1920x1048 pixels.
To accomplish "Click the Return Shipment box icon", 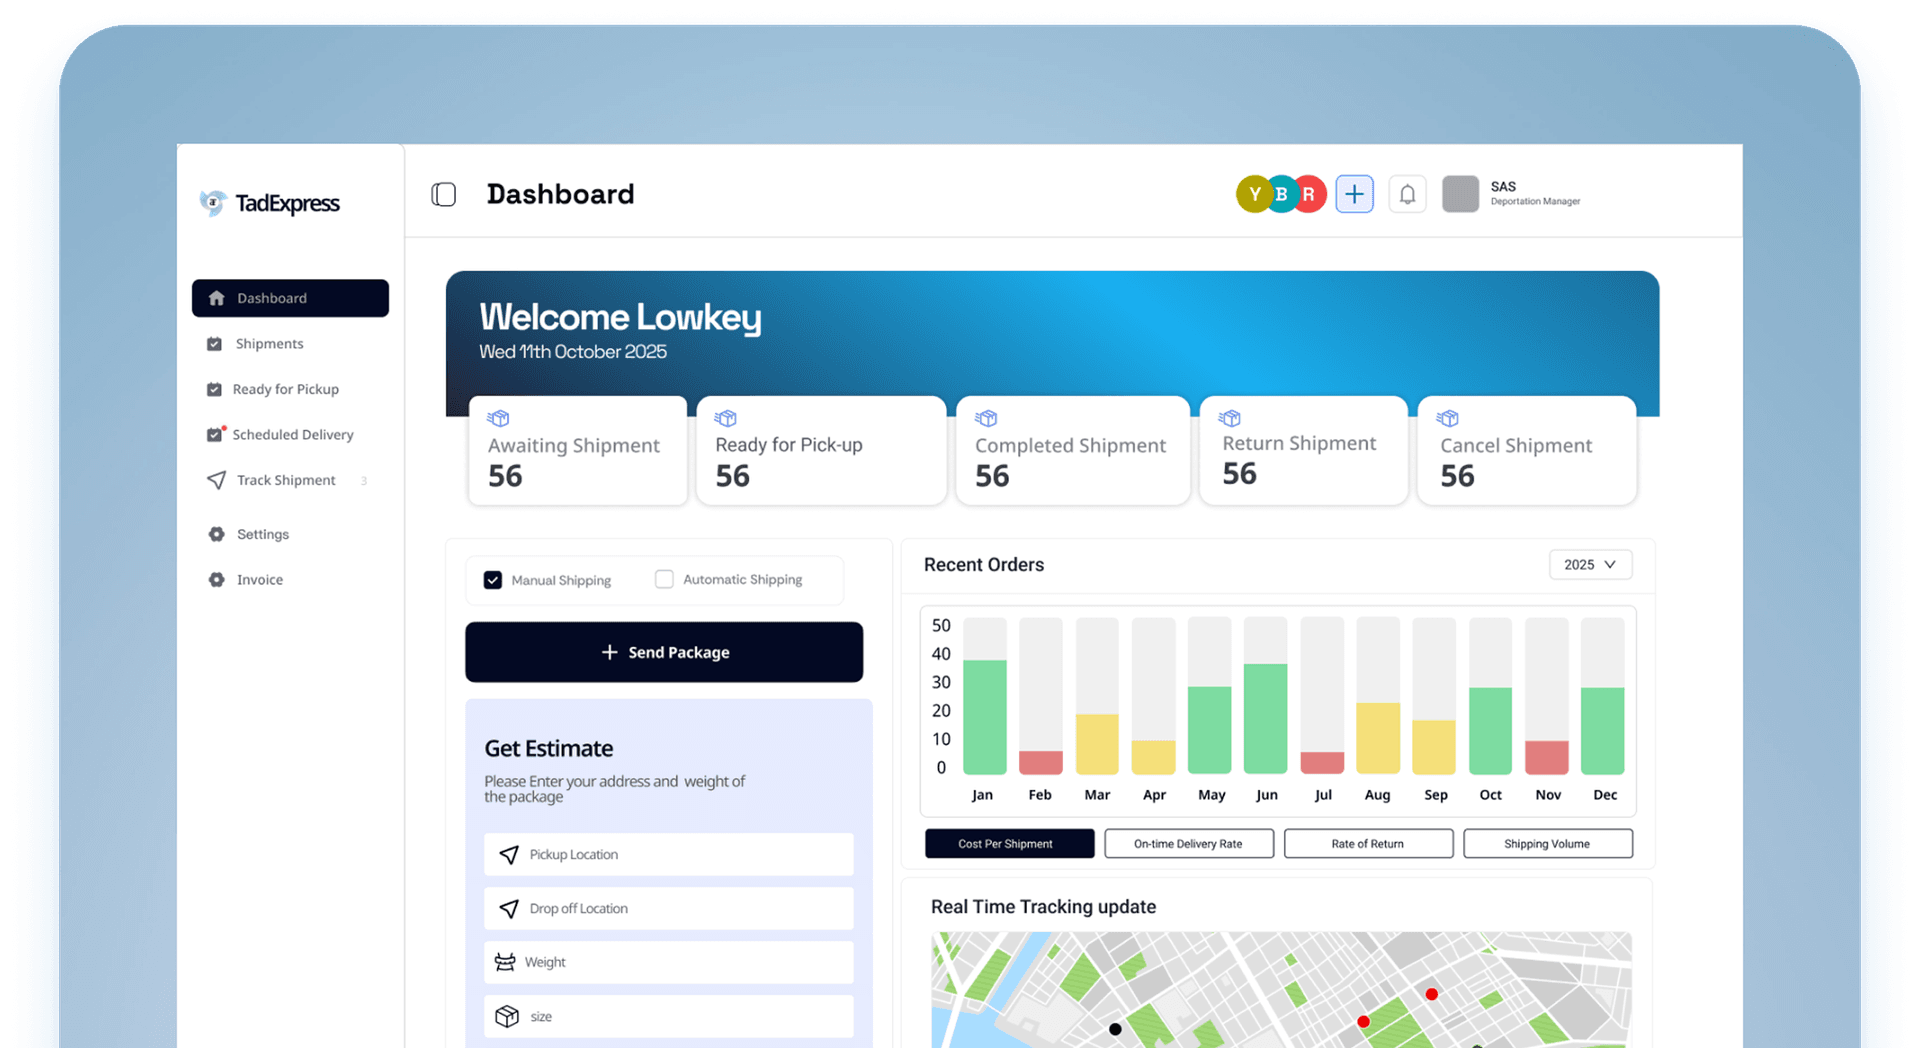I will [1230, 417].
